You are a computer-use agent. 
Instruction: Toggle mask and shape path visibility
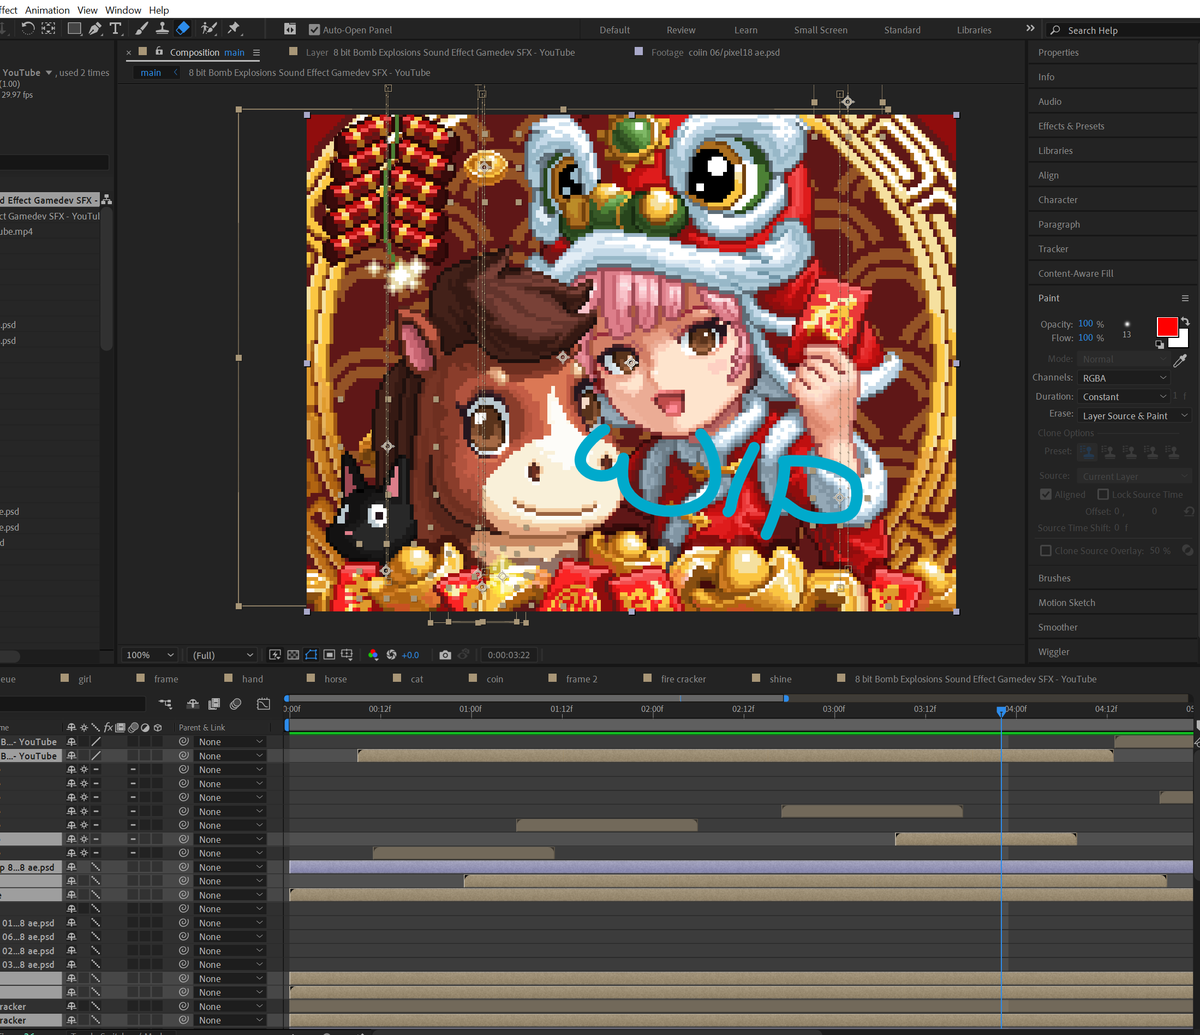coord(311,655)
